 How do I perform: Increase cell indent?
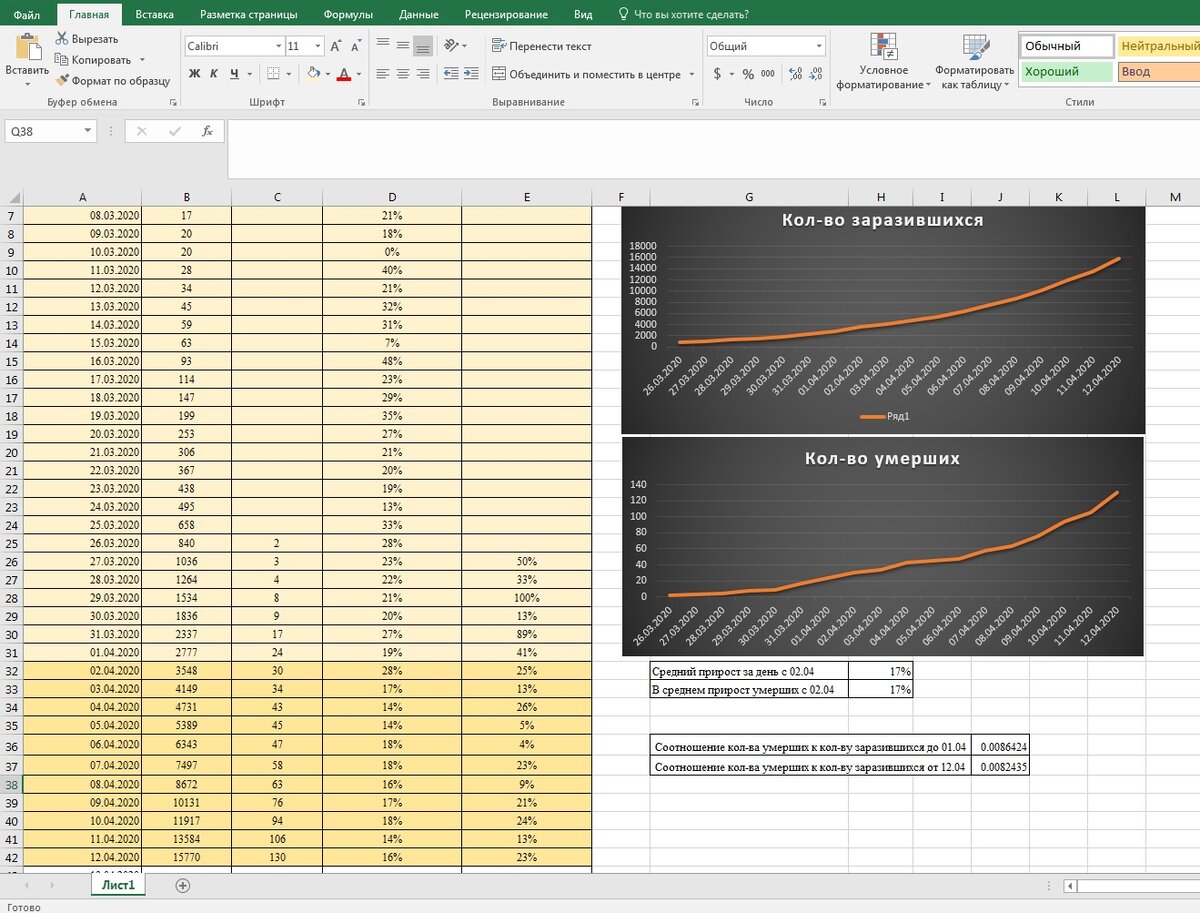(x=471, y=73)
